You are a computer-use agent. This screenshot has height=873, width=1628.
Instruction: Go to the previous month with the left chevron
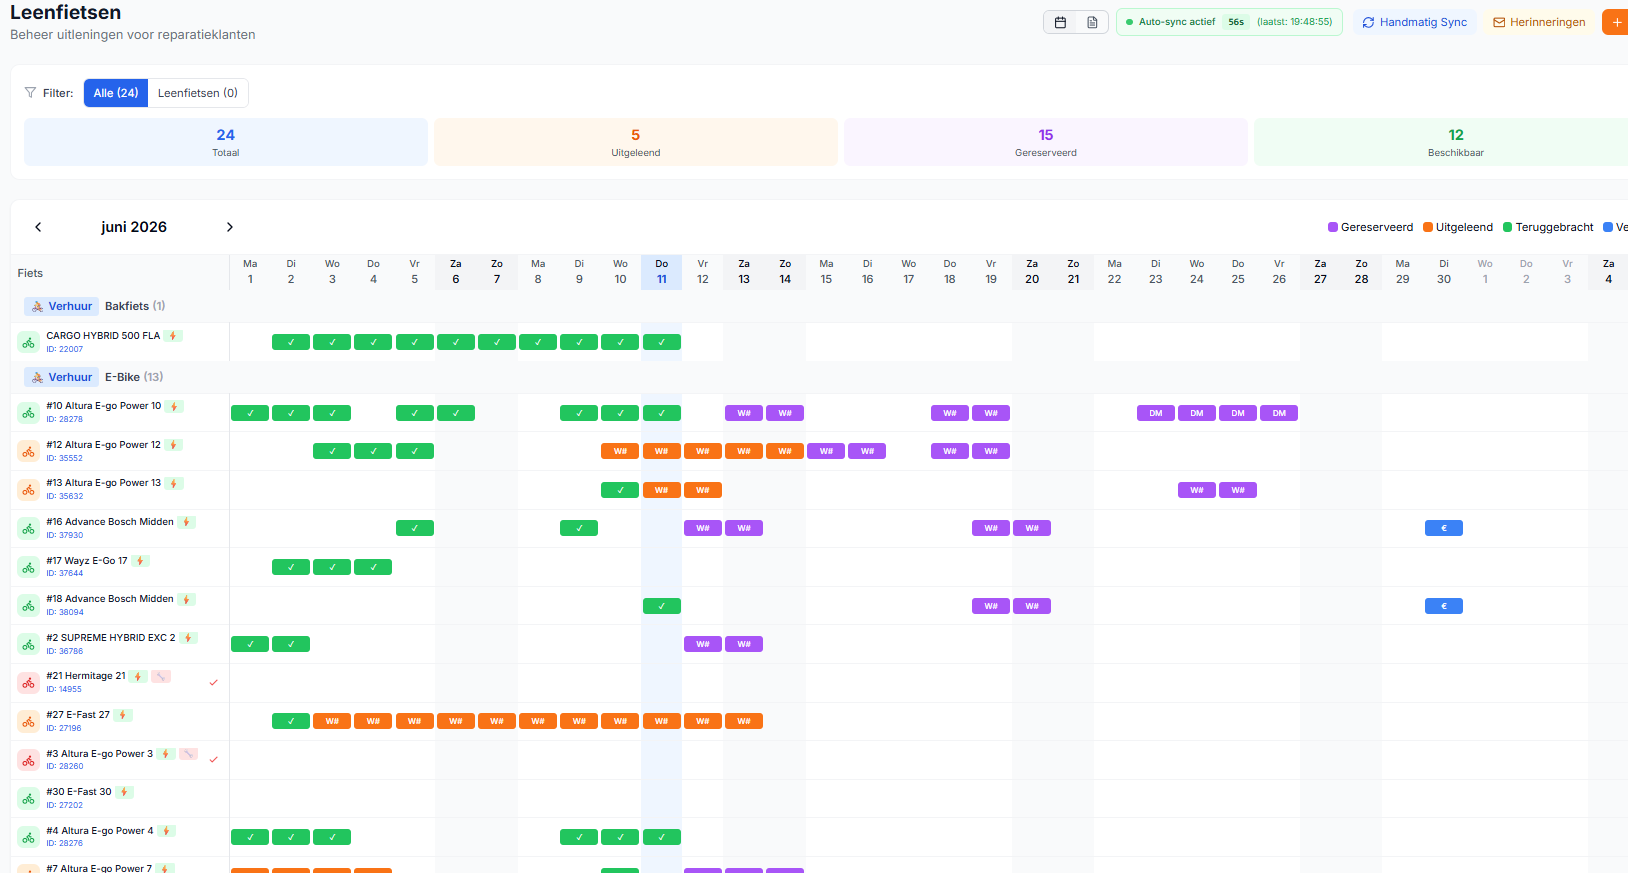38,227
